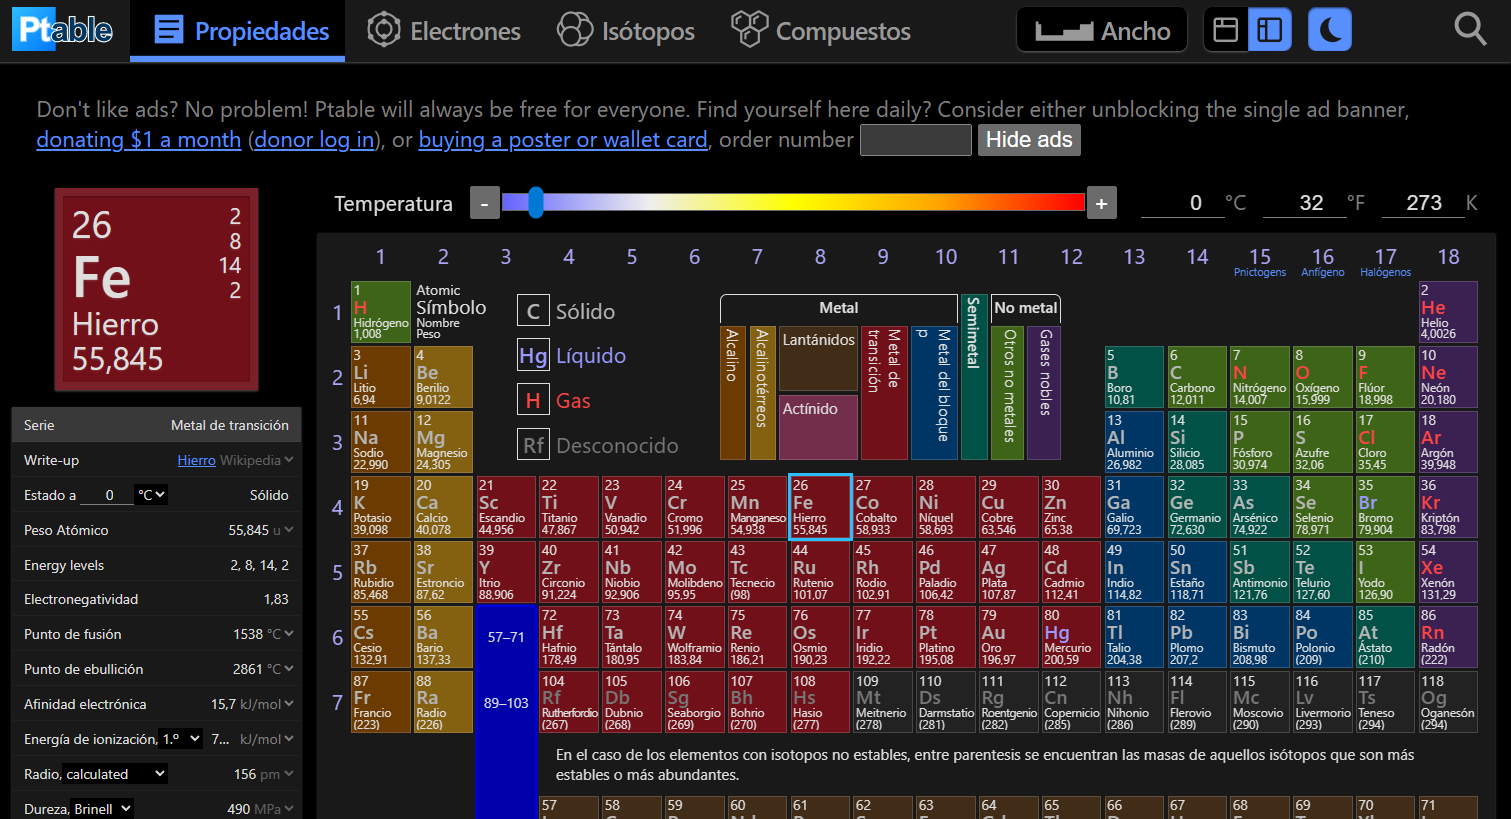Click the Ptable logo

coord(62,30)
